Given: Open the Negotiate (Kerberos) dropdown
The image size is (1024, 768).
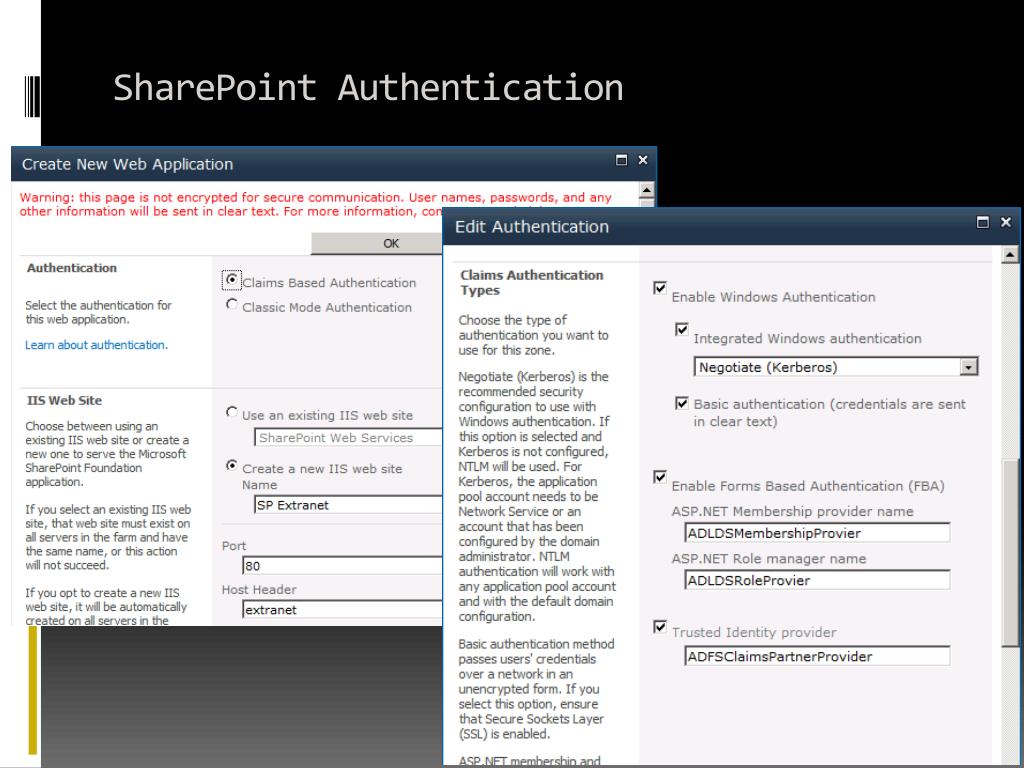Looking at the screenshot, I should coord(967,367).
